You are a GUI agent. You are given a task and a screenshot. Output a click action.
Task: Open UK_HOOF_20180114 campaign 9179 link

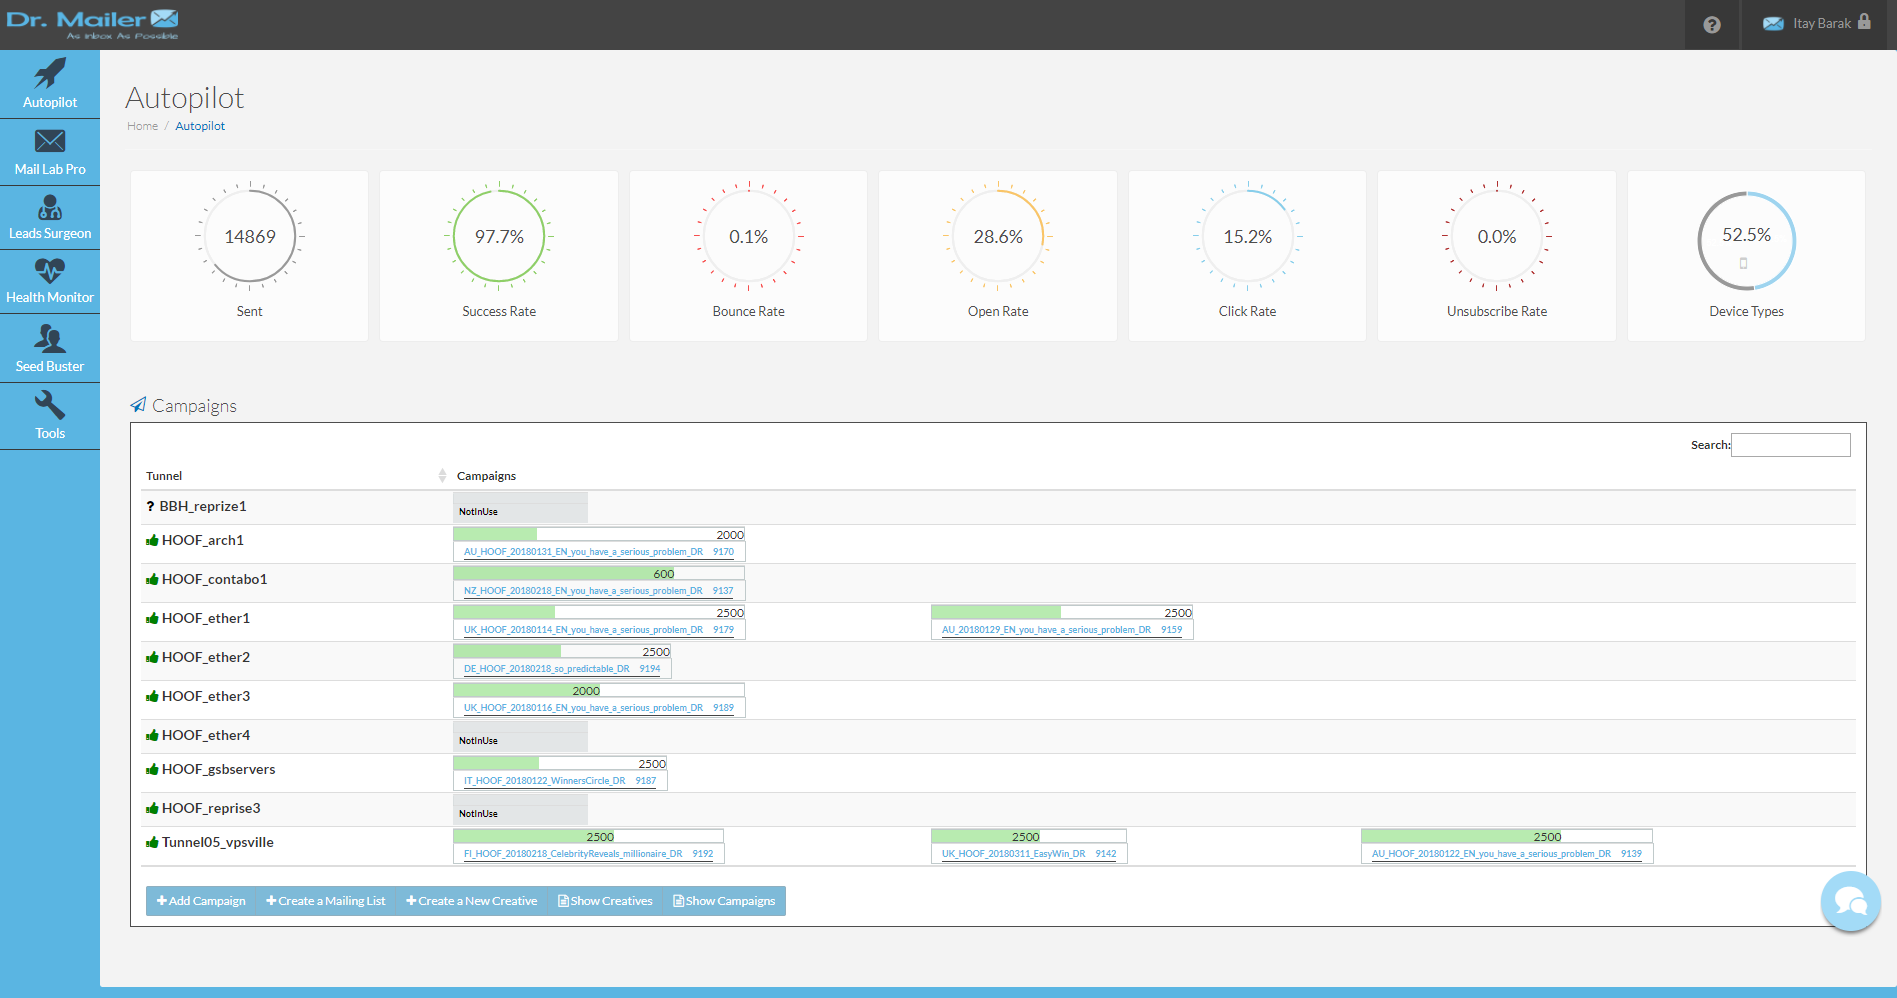pos(599,630)
